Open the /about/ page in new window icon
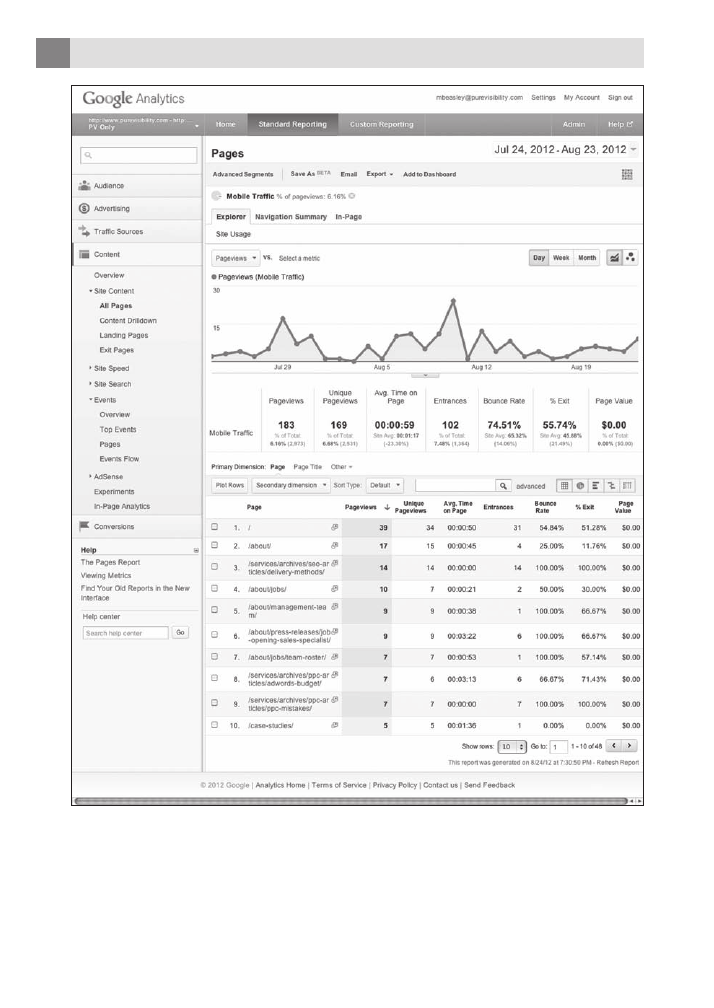Viewport: 714px width, 1008px height. [x=335, y=547]
